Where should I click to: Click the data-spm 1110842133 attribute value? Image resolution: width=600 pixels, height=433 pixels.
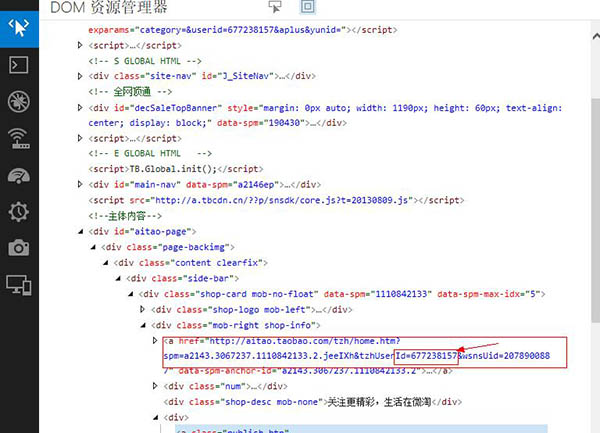[401, 294]
